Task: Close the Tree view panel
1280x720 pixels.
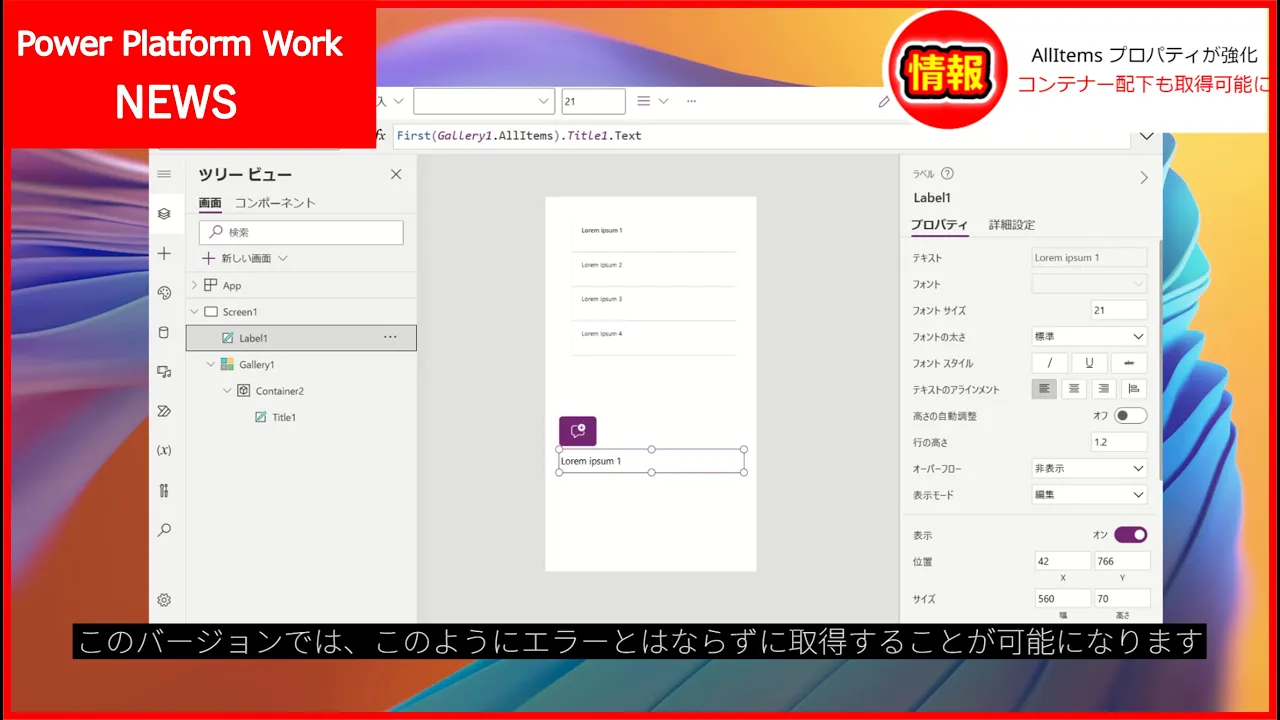Action: point(396,174)
